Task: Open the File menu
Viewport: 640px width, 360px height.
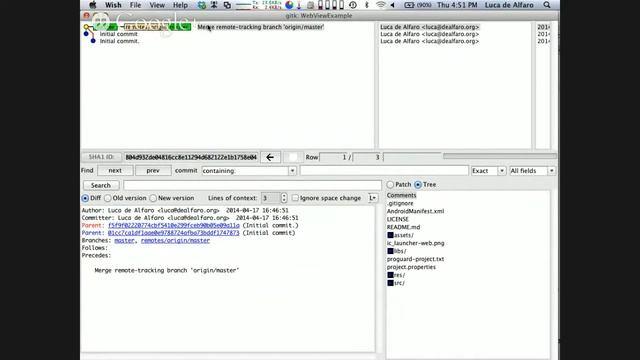Action: click(x=135, y=5)
